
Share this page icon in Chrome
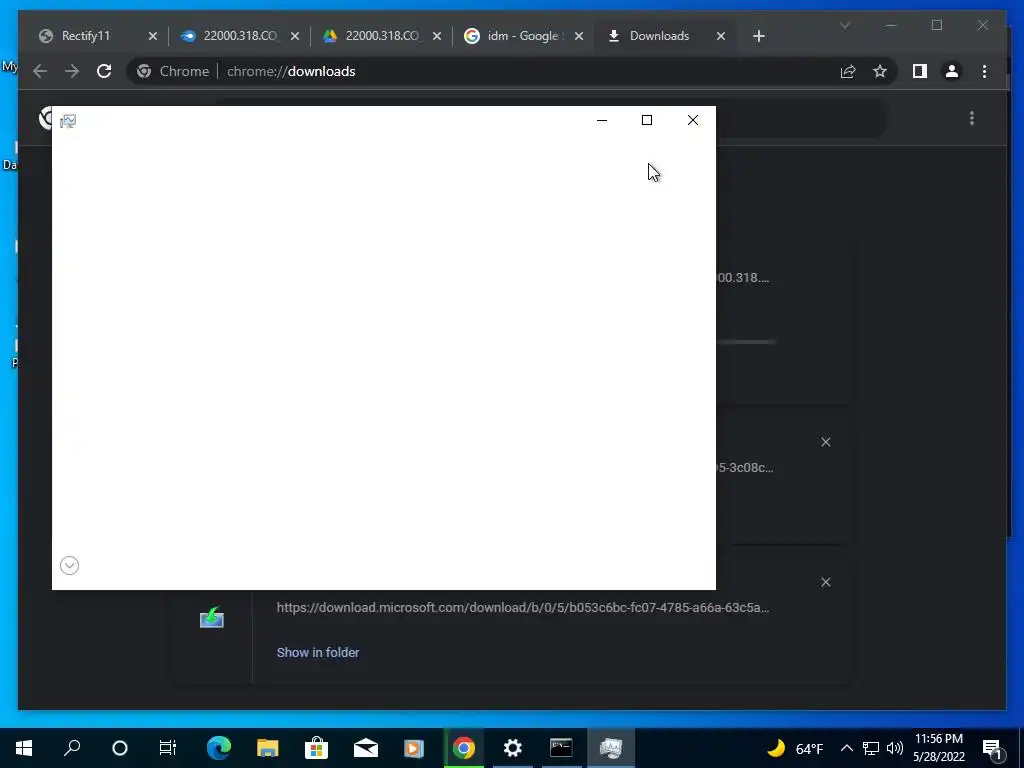[x=848, y=71]
